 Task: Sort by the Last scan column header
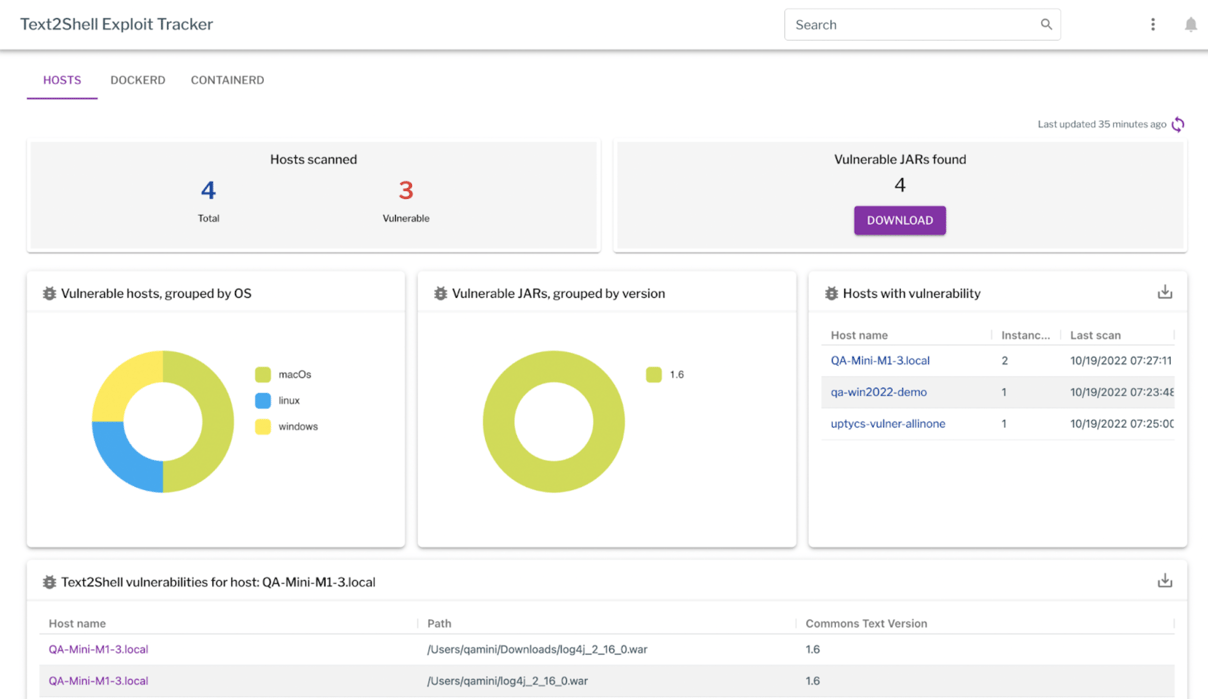coord(1095,336)
